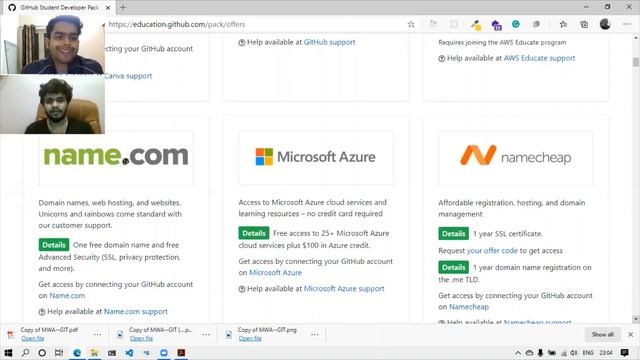
Task: Expand options for MWA--GIT.pdf download
Action: pos(97,334)
